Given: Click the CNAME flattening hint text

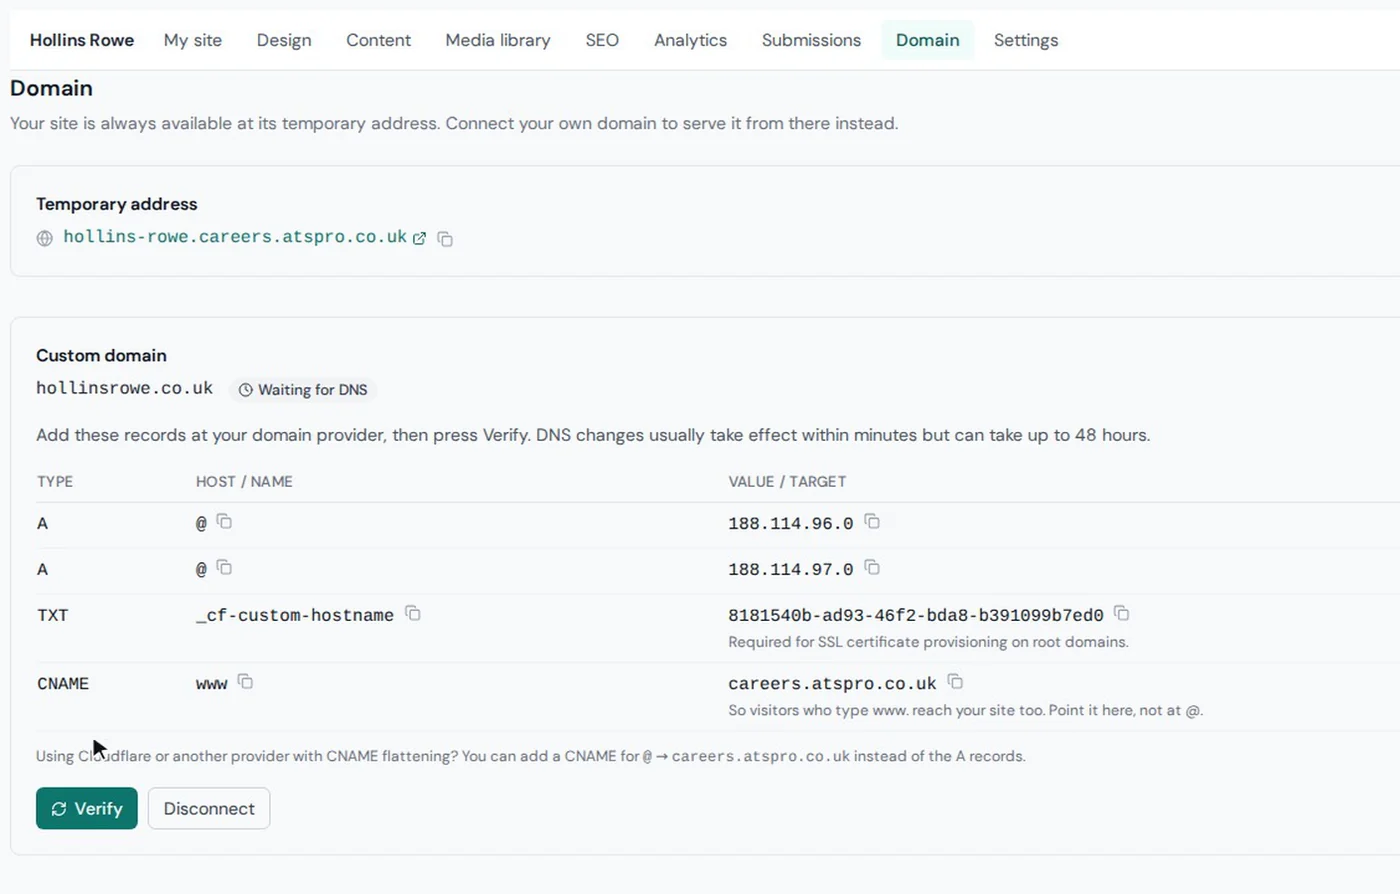Looking at the screenshot, I should pos(531,756).
